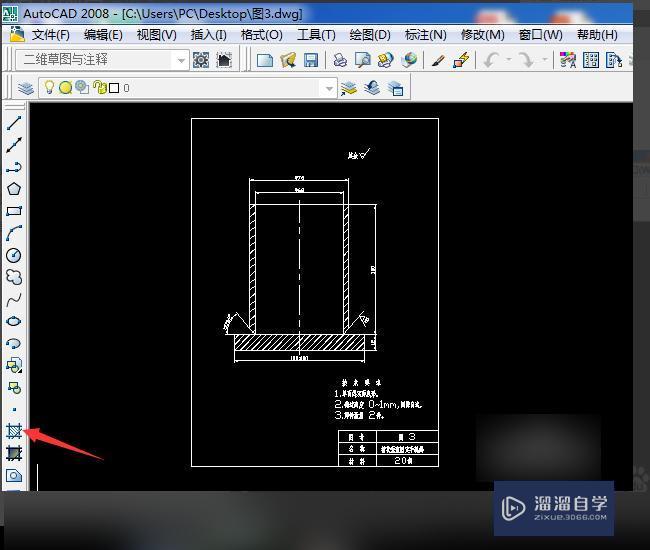The height and width of the screenshot is (550, 650).
Task: Open the 修改(M) menu
Action: coord(483,35)
